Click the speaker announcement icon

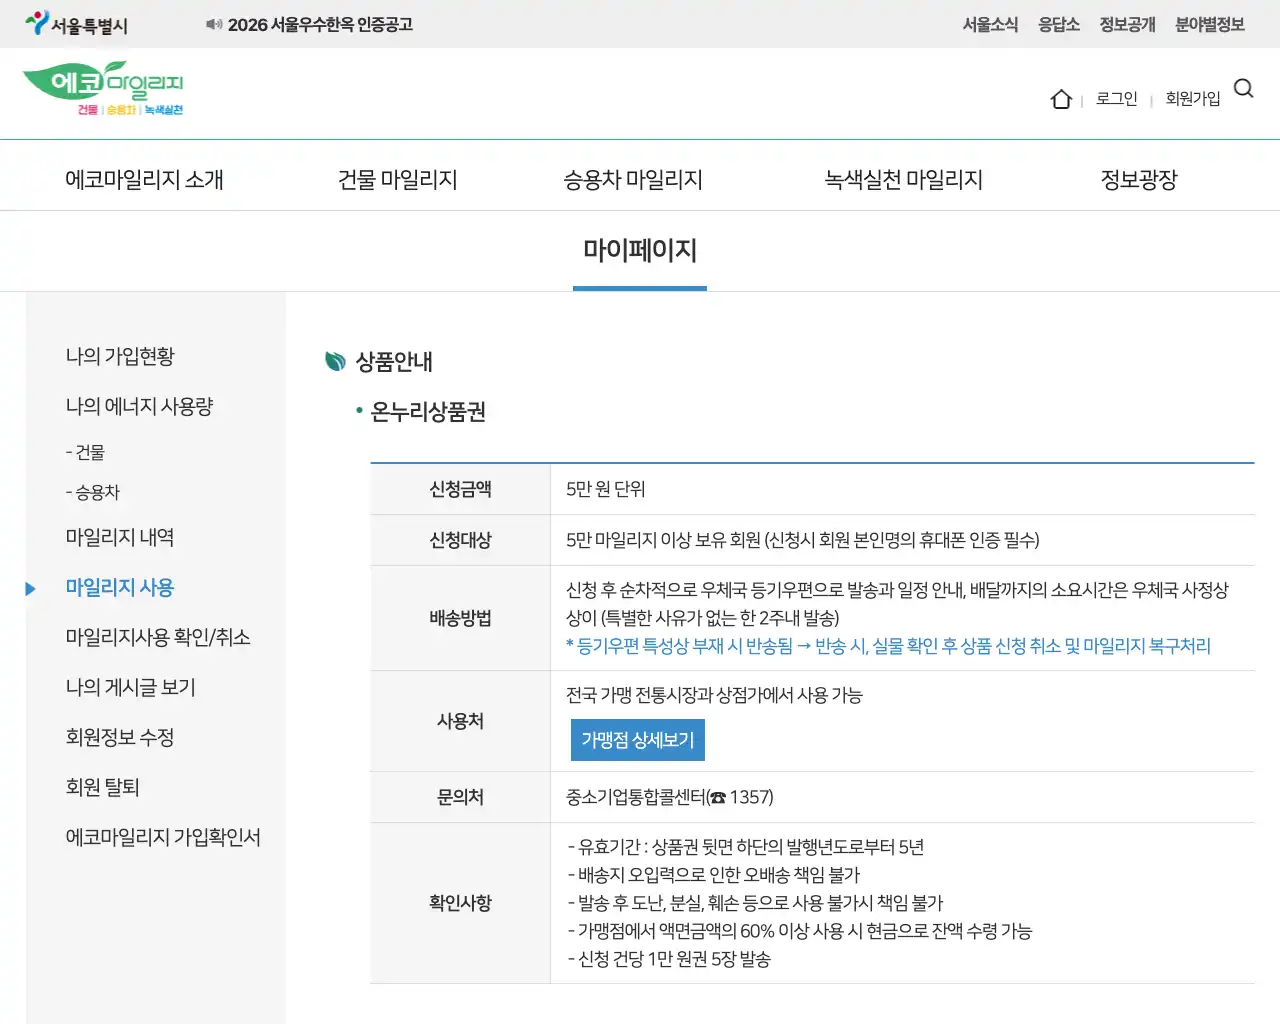click(214, 24)
